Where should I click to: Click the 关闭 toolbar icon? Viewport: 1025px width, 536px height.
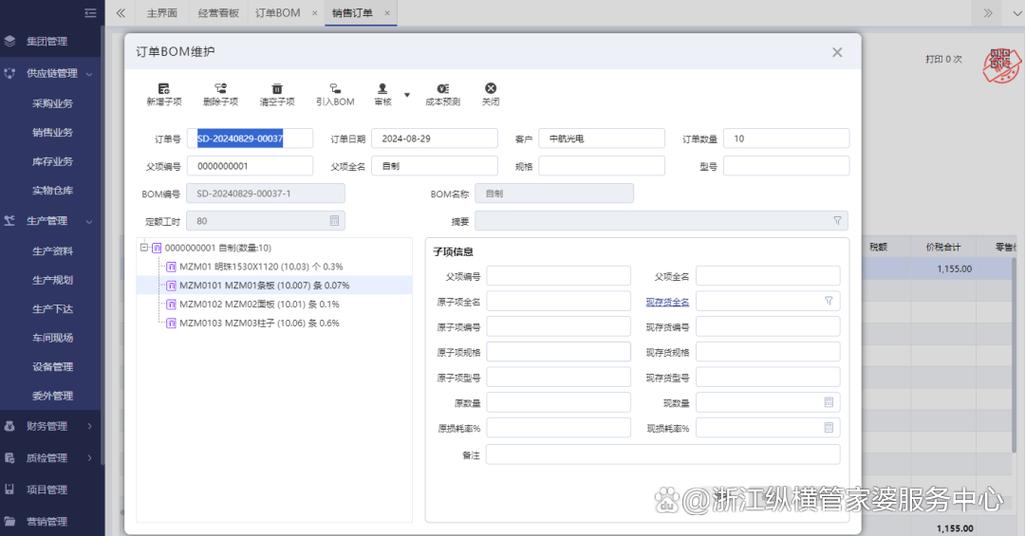pyautogui.click(x=490, y=88)
